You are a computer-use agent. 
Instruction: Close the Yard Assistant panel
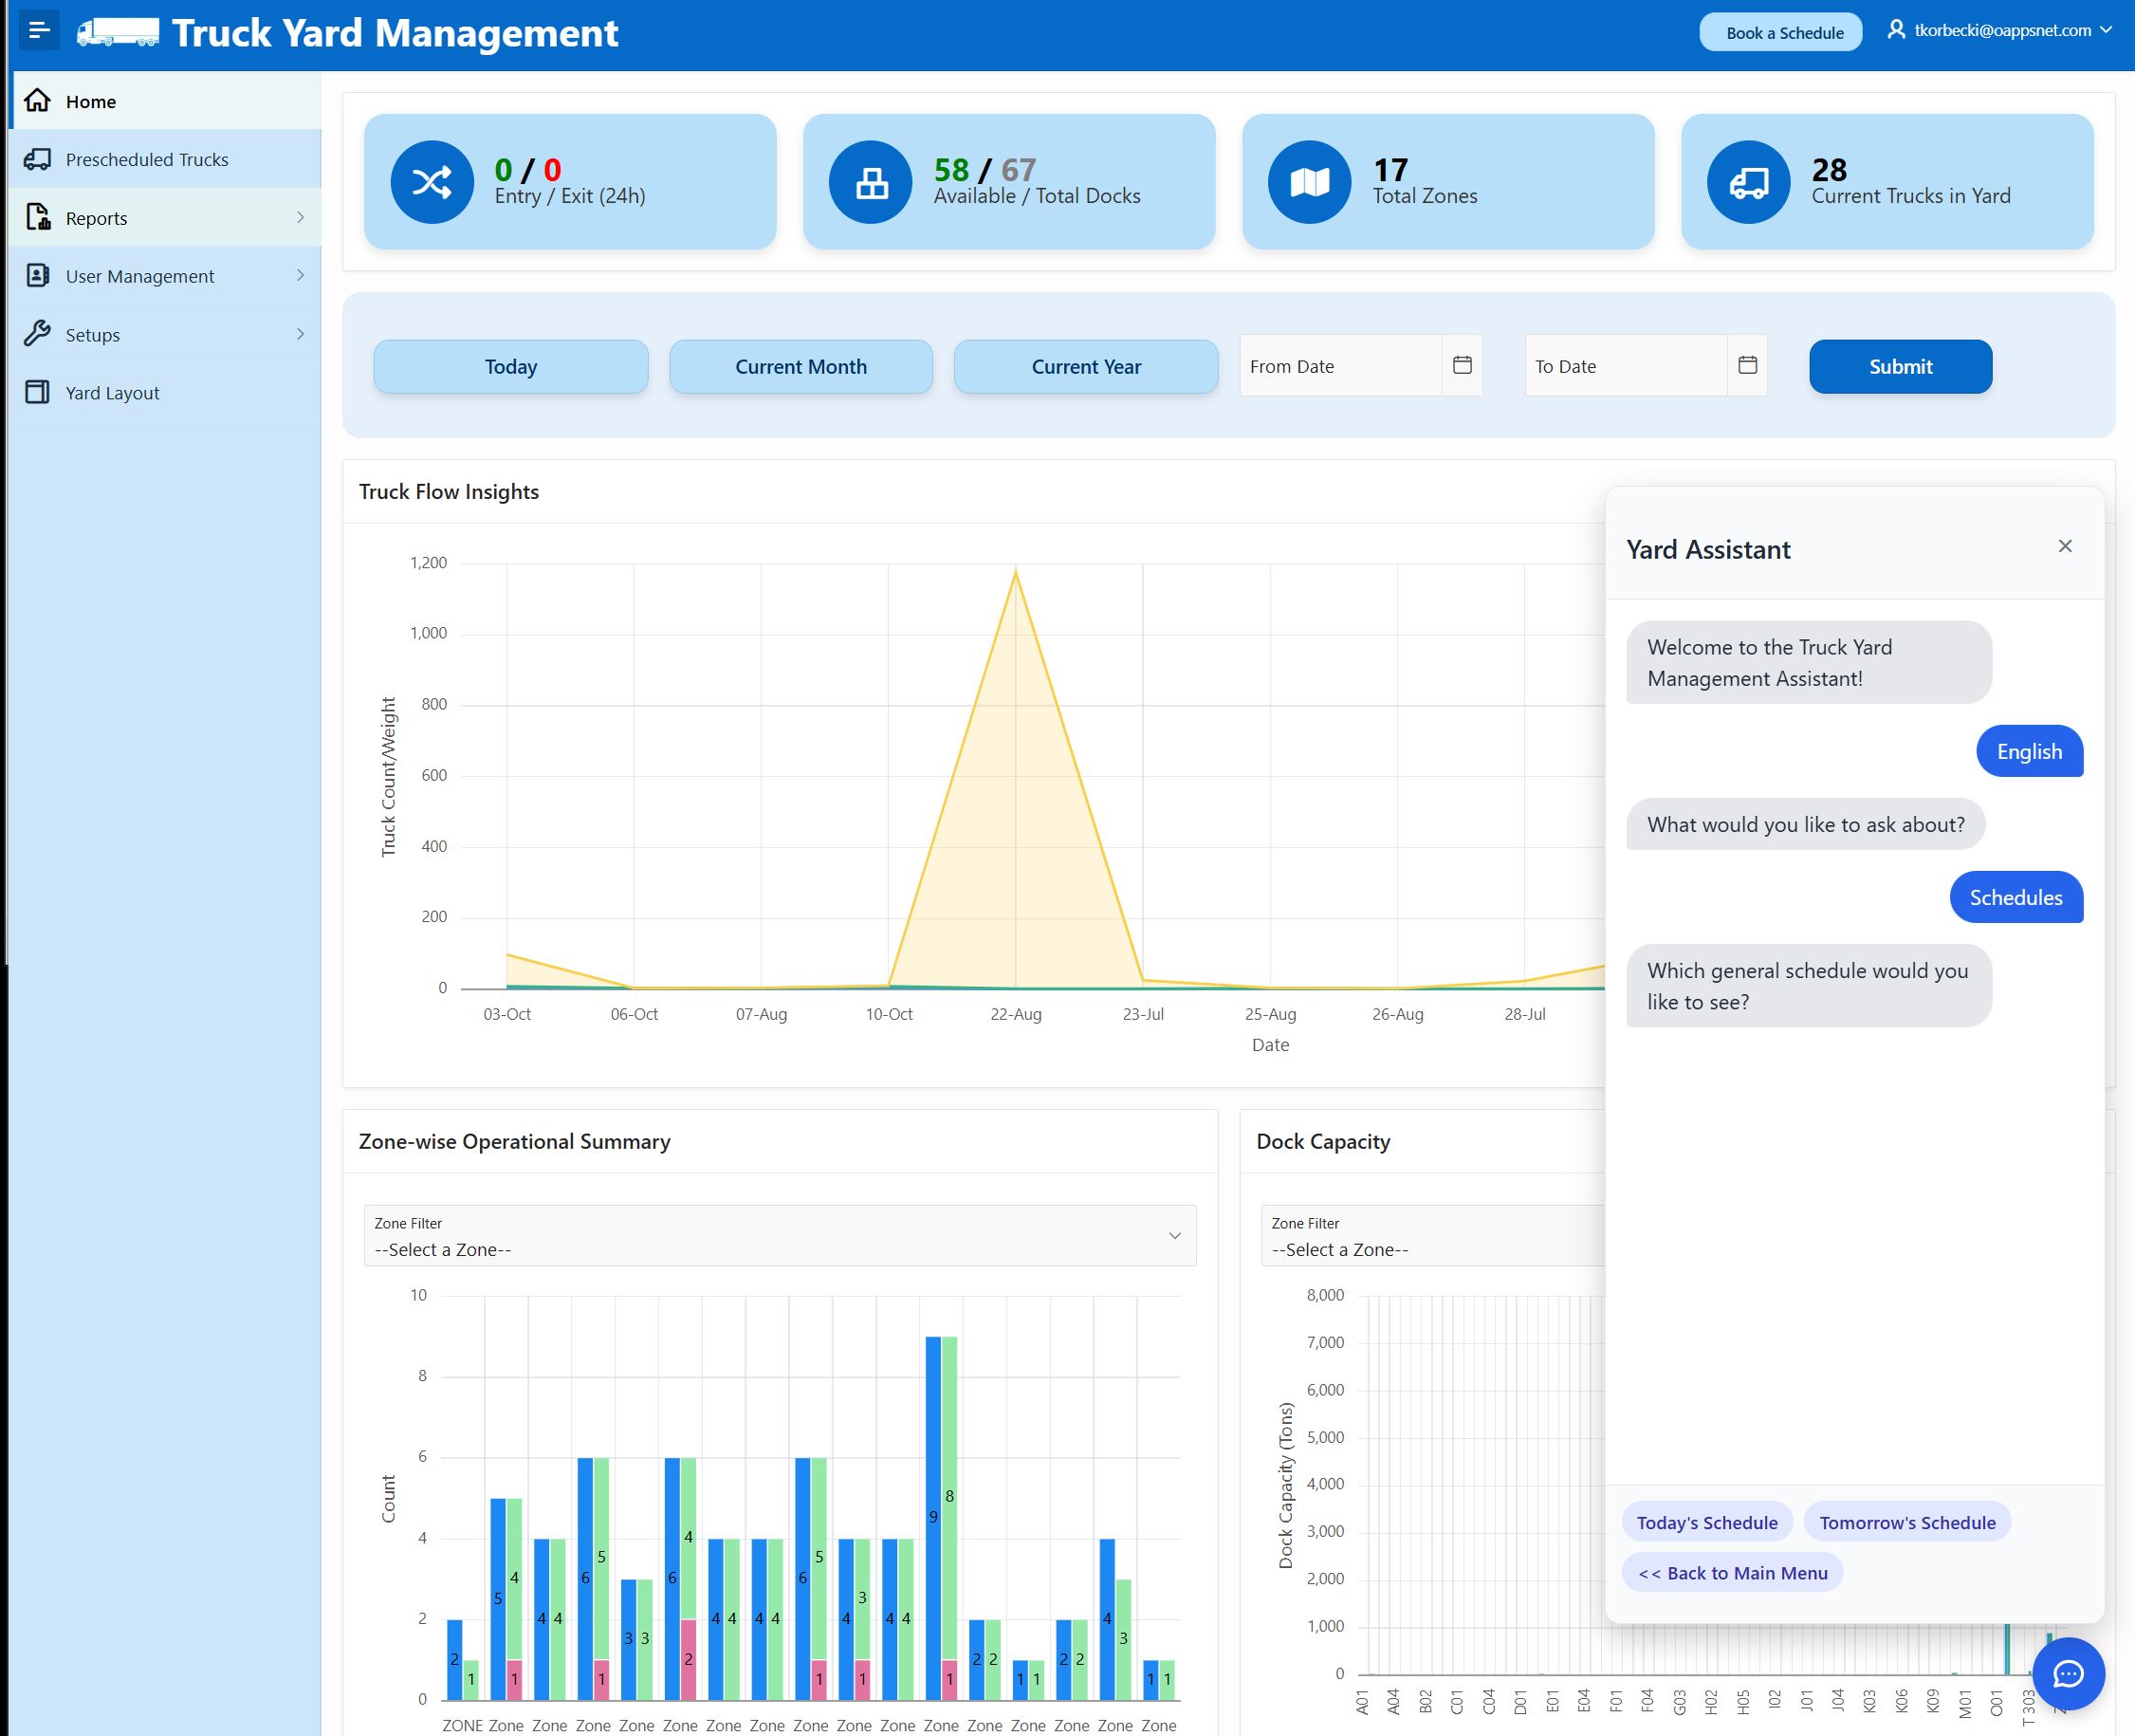[x=2064, y=546]
